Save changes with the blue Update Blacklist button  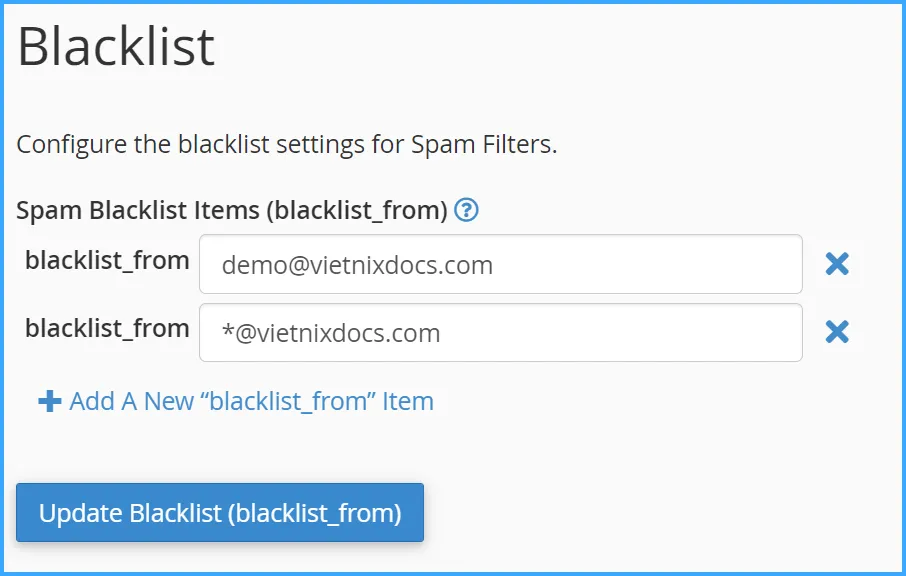220,513
